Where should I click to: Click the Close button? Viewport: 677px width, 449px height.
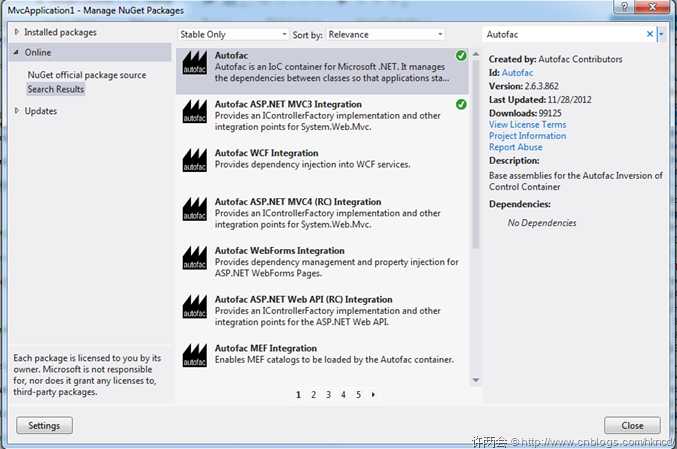(632, 426)
